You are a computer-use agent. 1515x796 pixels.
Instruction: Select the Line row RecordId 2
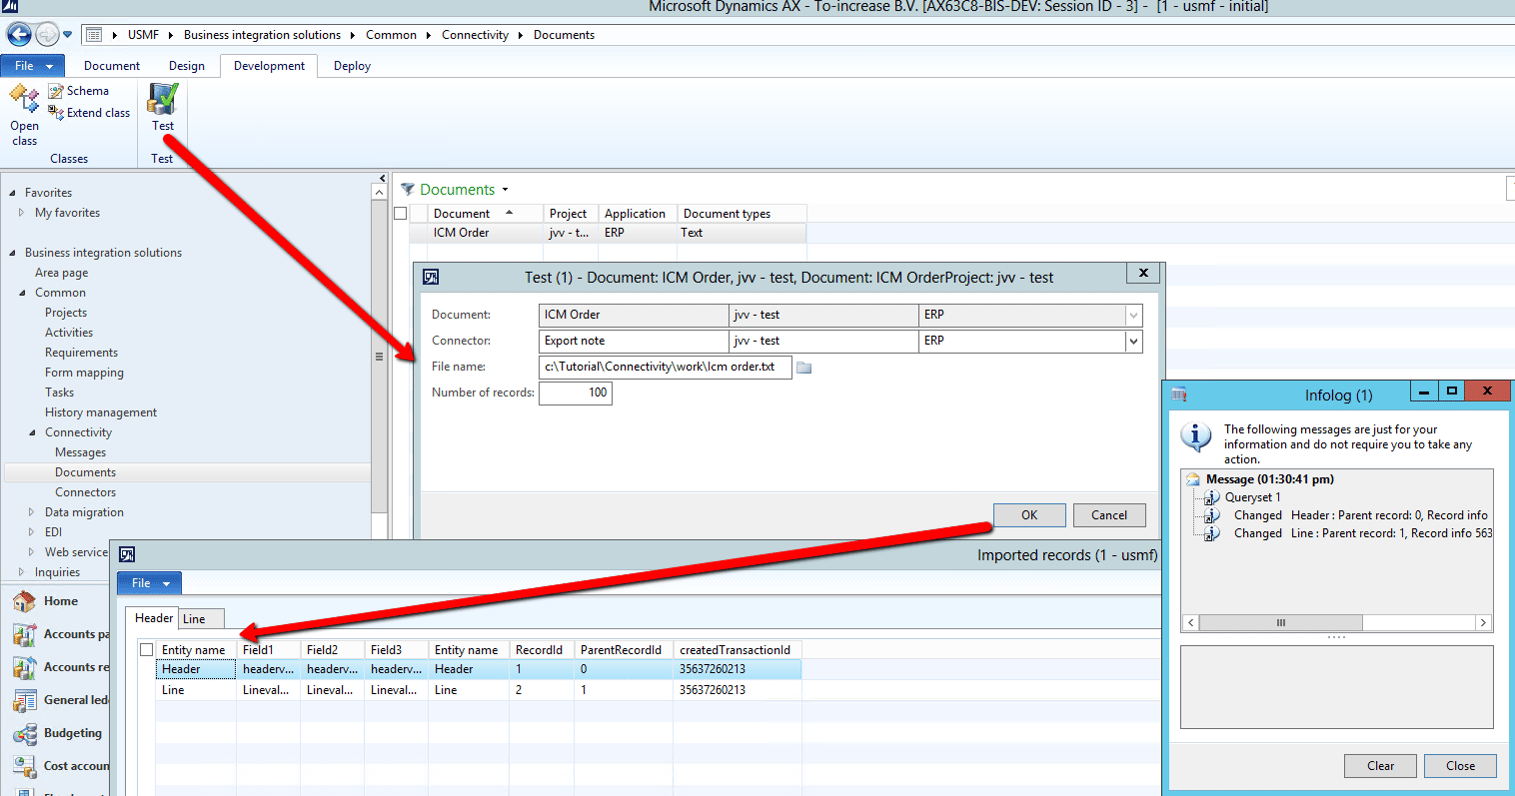click(478, 690)
